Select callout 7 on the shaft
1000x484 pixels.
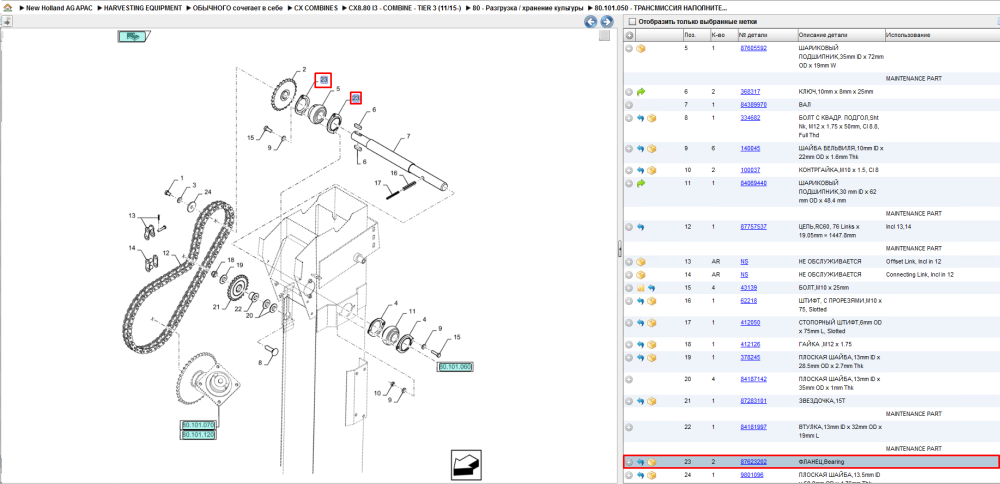pos(408,136)
